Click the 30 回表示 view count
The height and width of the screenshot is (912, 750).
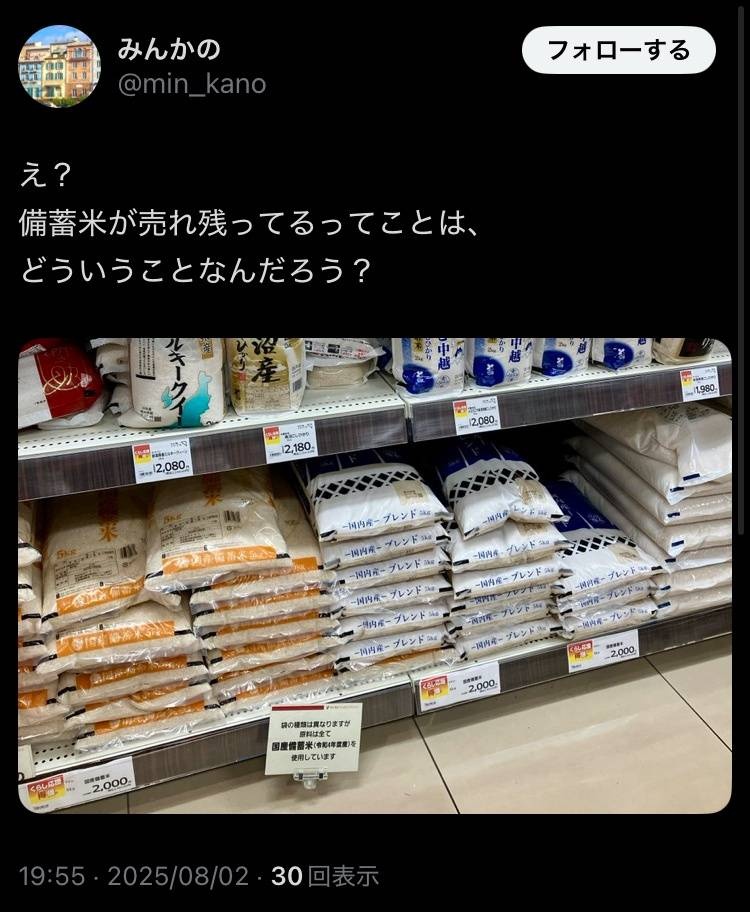(325, 875)
